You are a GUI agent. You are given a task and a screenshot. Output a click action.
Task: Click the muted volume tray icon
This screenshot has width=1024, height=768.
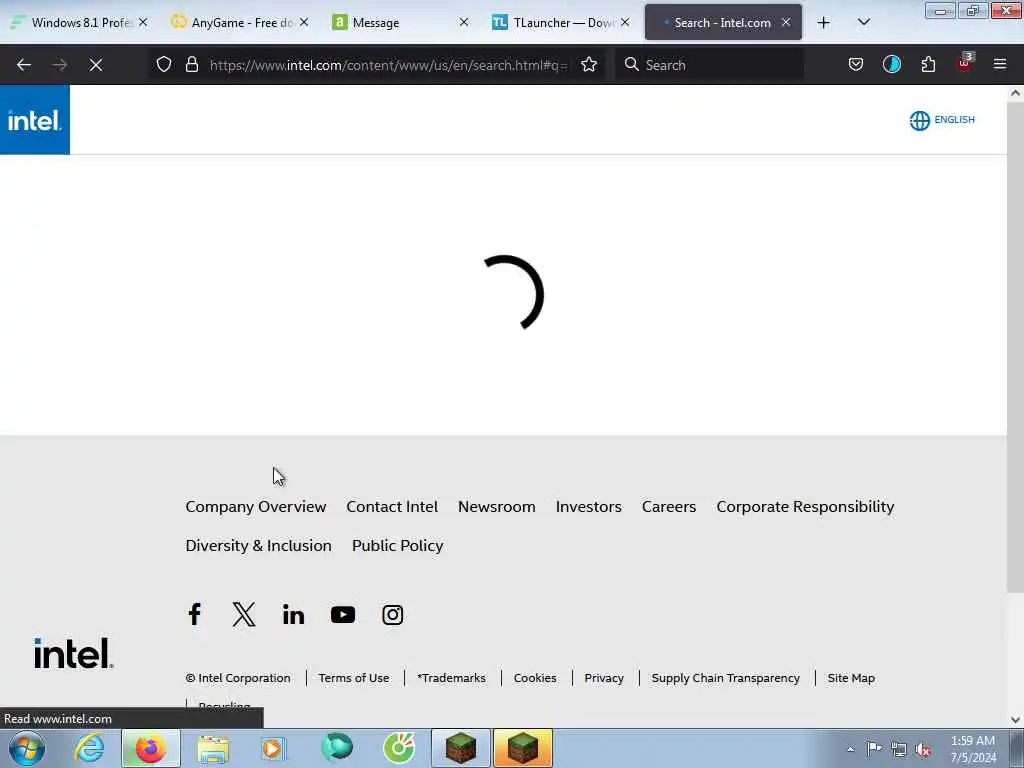click(923, 750)
